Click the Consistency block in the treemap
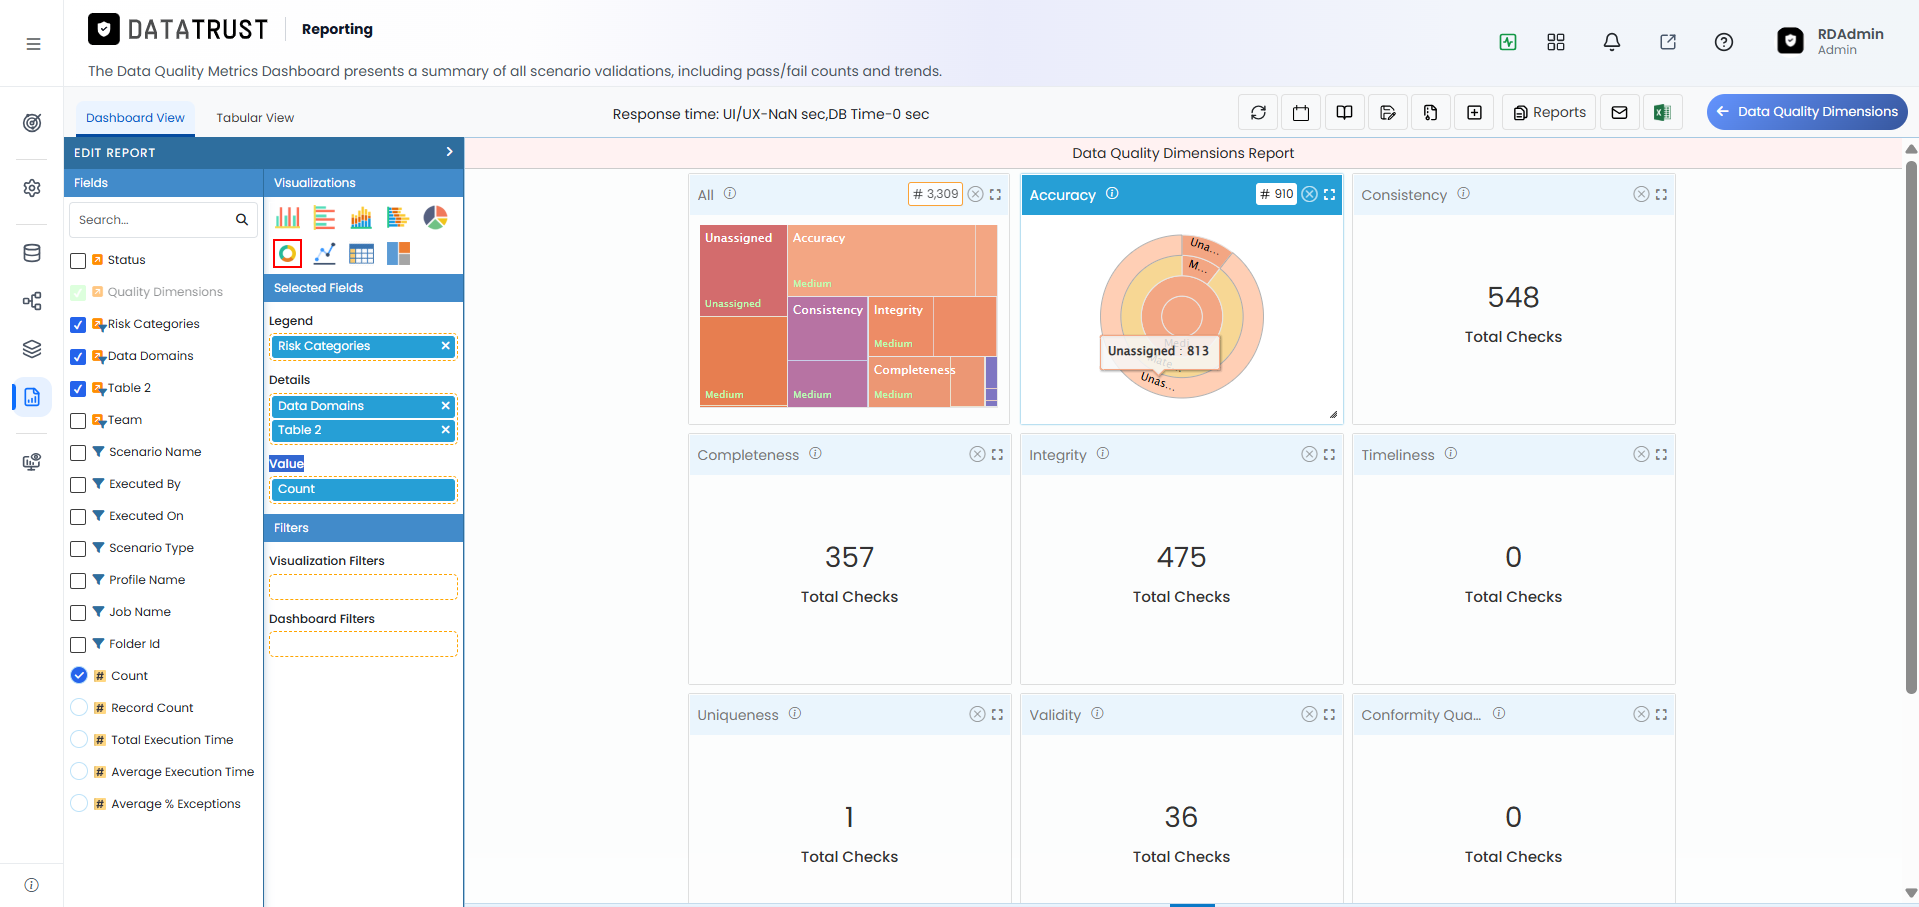Image resolution: width=1919 pixels, height=907 pixels. click(x=827, y=328)
